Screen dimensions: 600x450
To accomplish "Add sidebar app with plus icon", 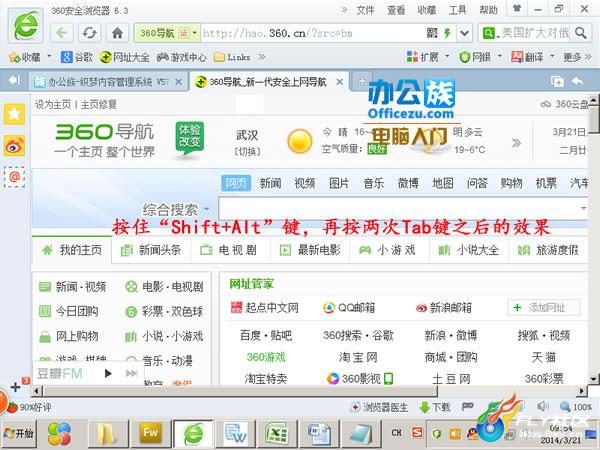I will click(x=15, y=387).
